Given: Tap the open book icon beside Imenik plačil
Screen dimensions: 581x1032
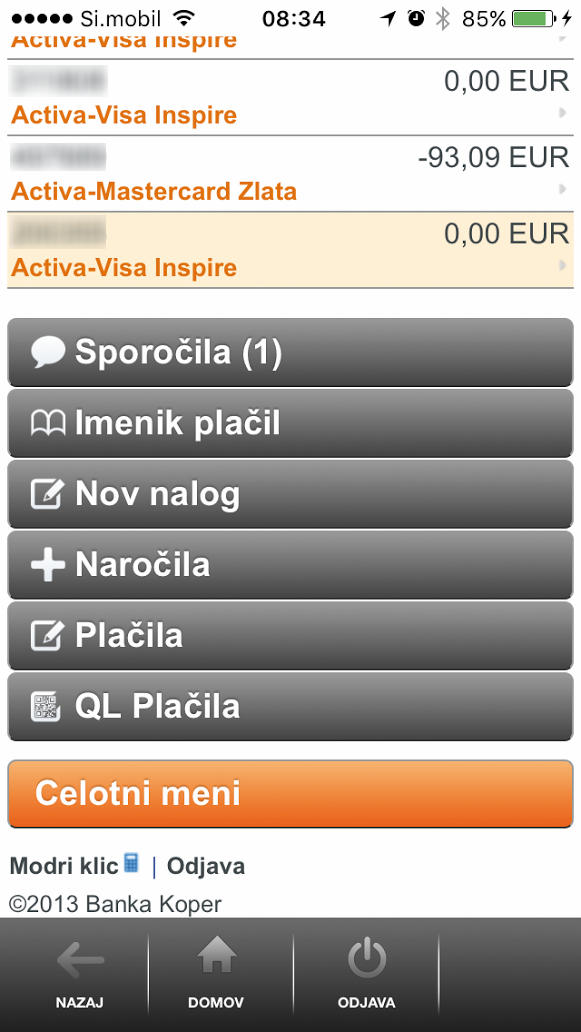Looking at the screenshot, I should coord(47,423).
